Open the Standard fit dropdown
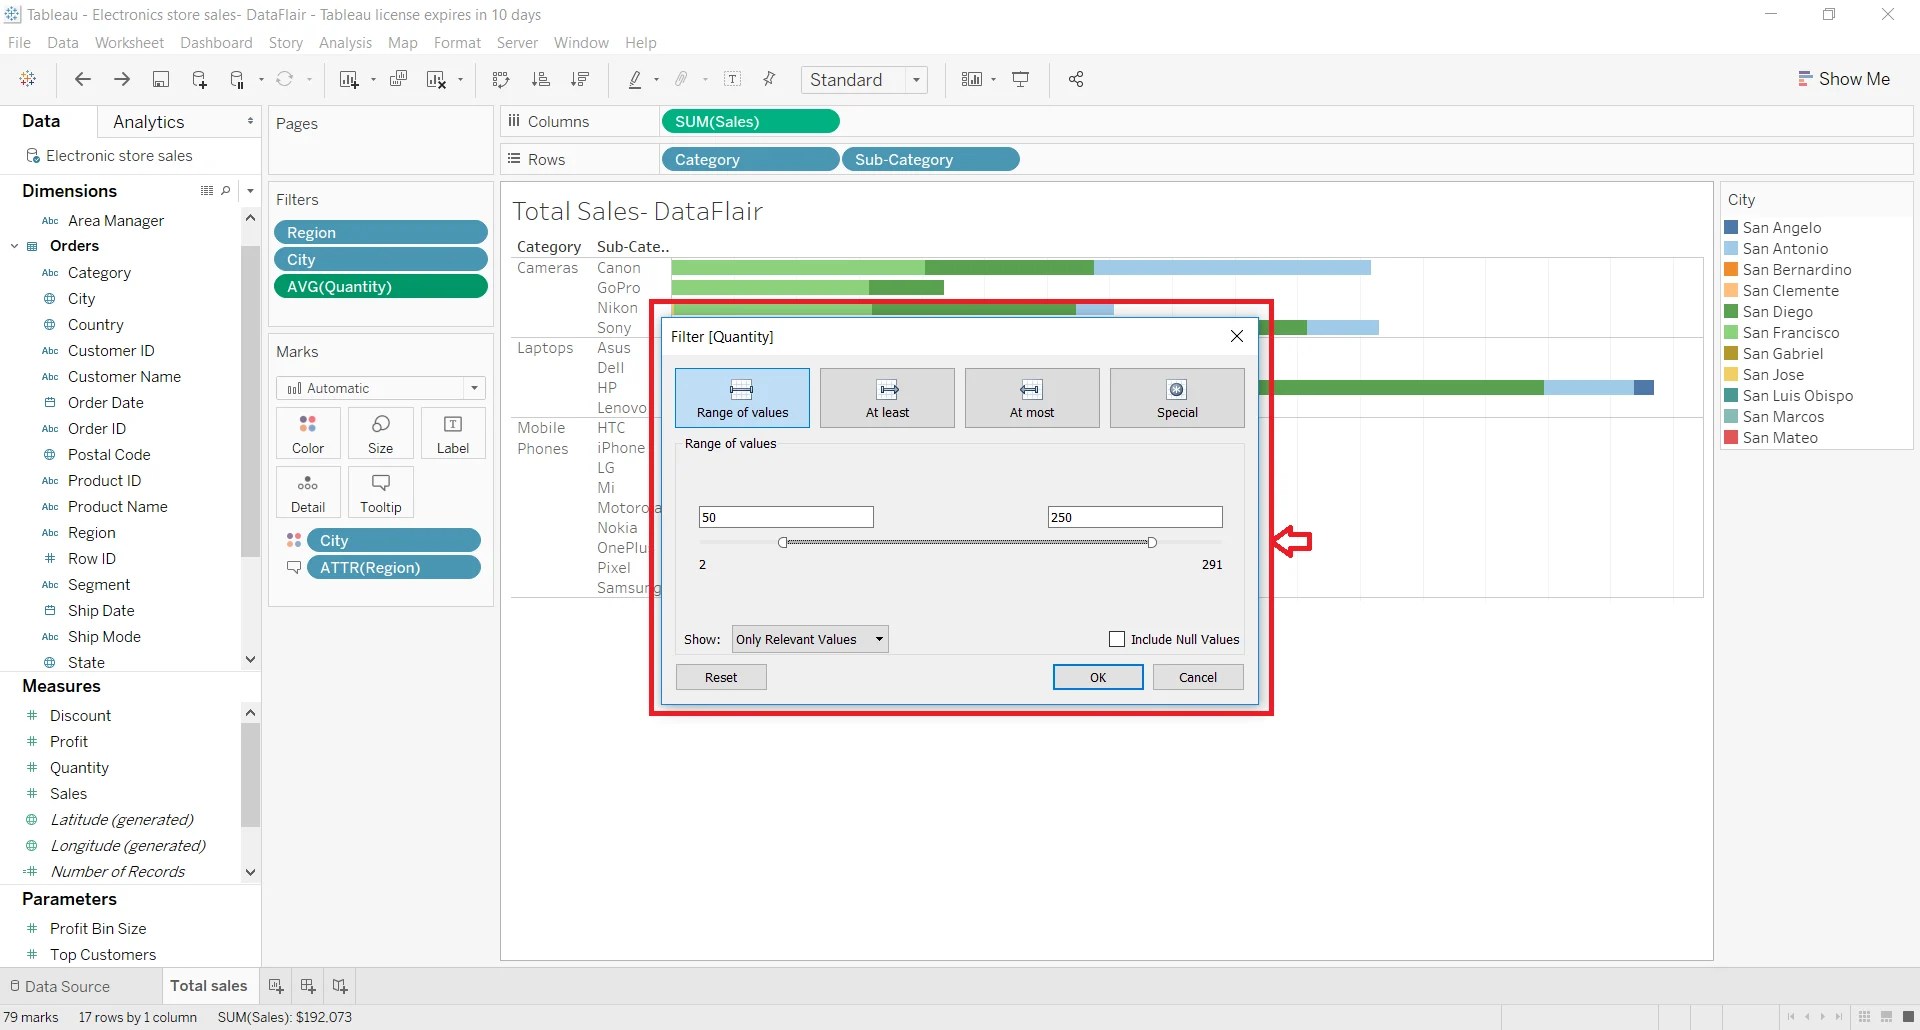Image resolution: width=1920 pixels, height=1030 pixels. 918,79
